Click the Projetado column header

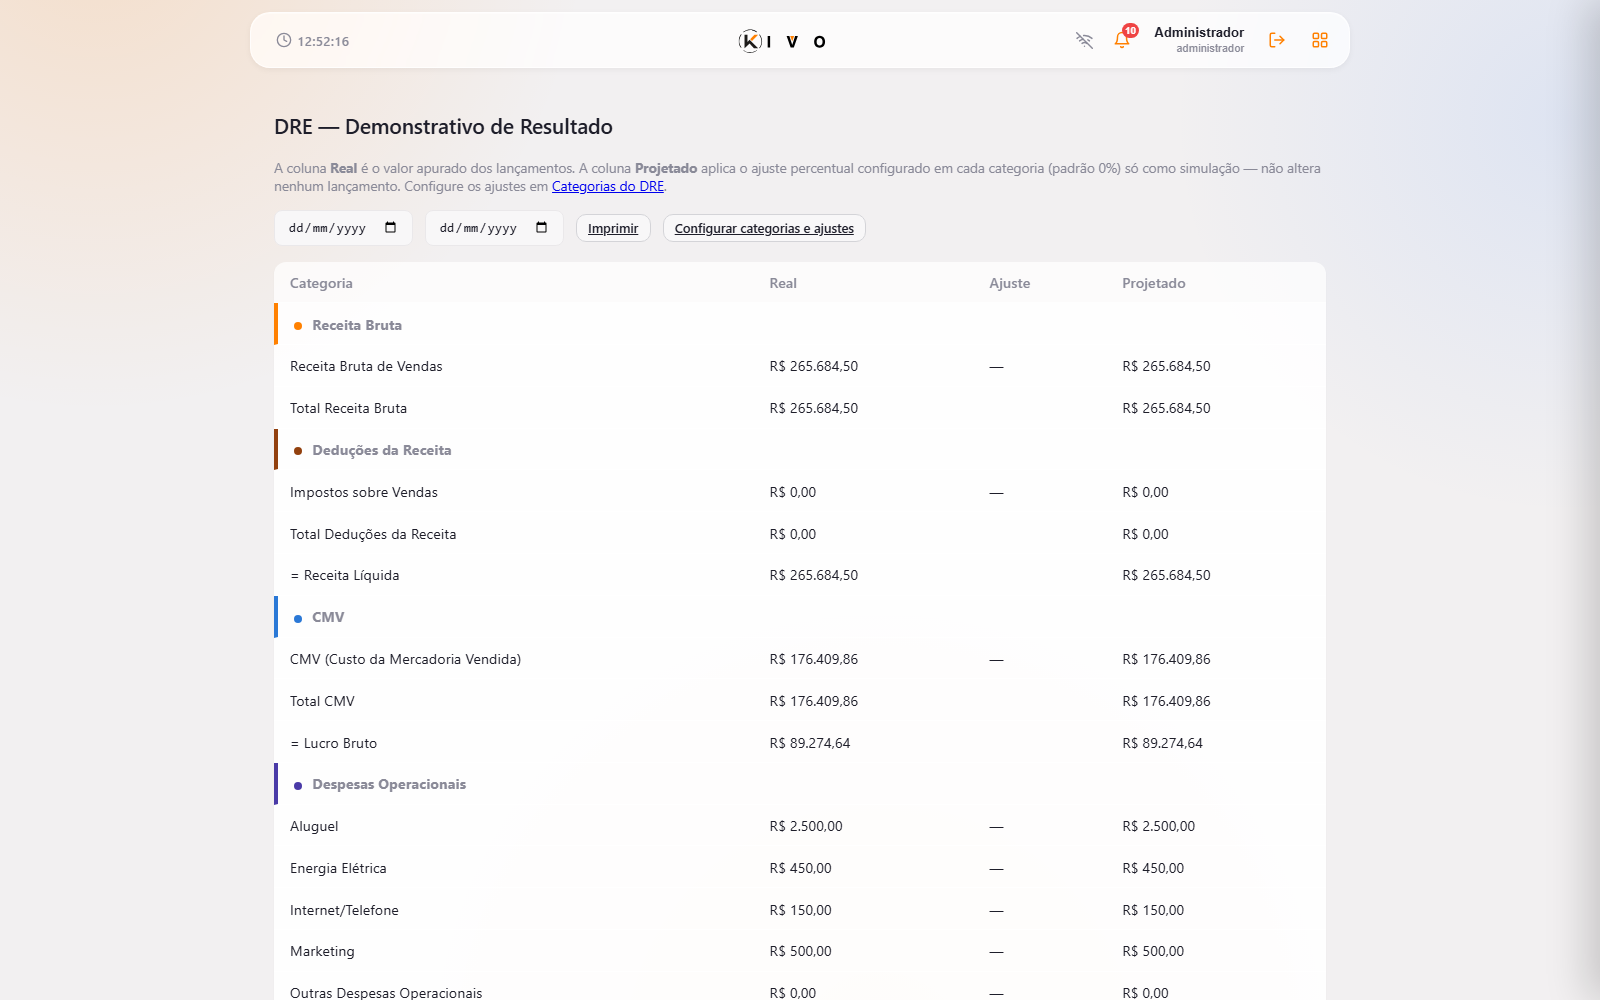1154,283
